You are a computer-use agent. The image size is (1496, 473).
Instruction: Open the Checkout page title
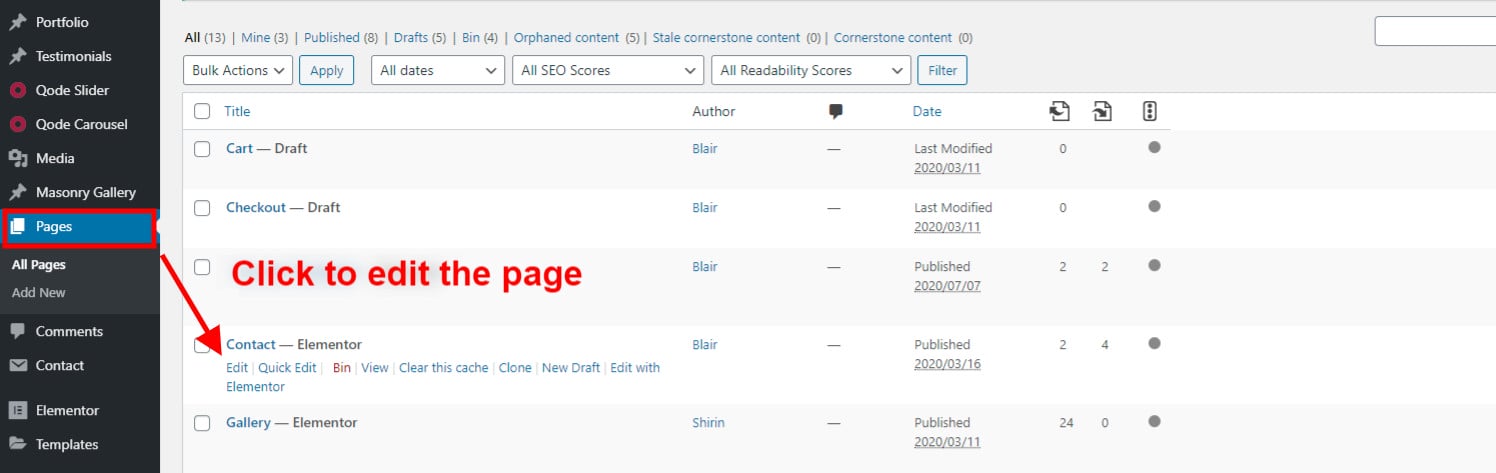coord(256,207)
